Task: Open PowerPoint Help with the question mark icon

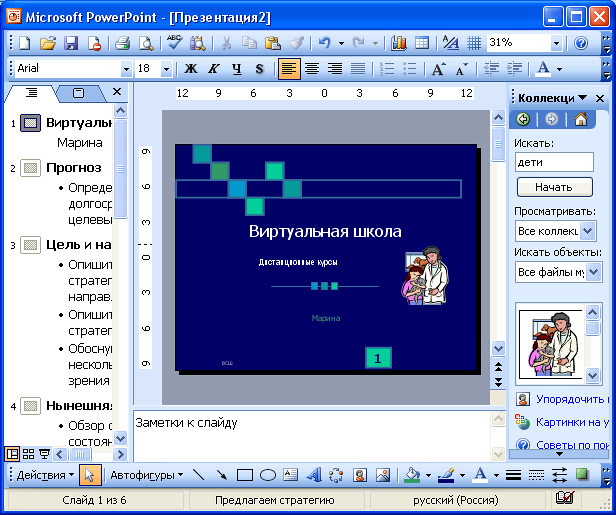Action: point(581,43)
